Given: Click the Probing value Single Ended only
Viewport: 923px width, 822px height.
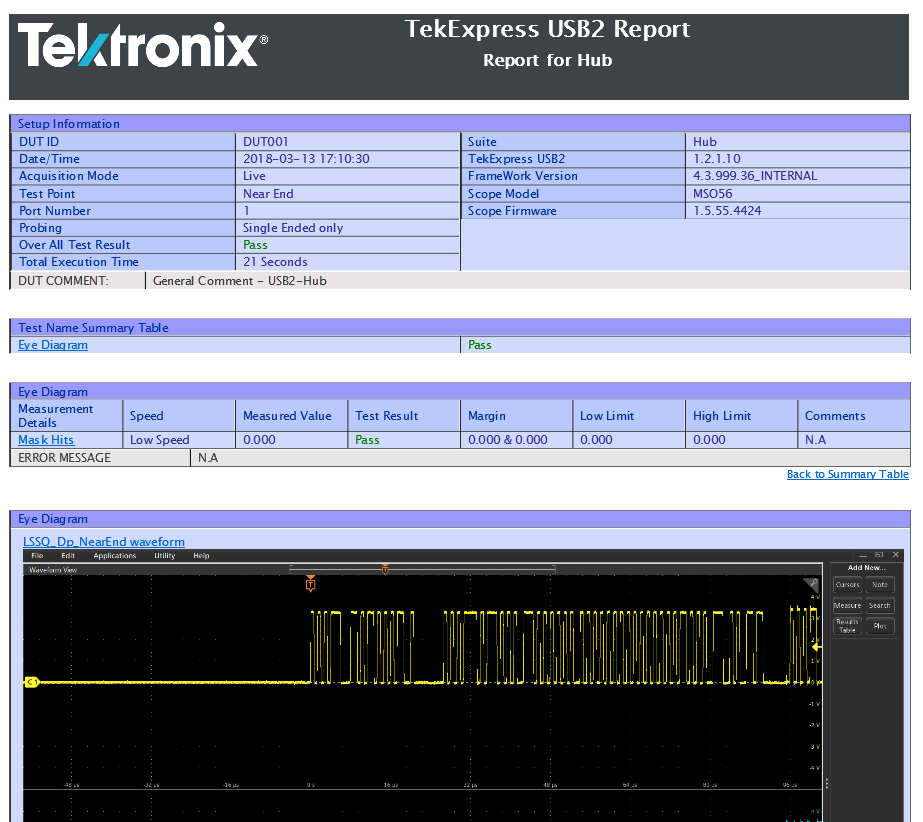Looking at the screenshot, I should (293, 228).
